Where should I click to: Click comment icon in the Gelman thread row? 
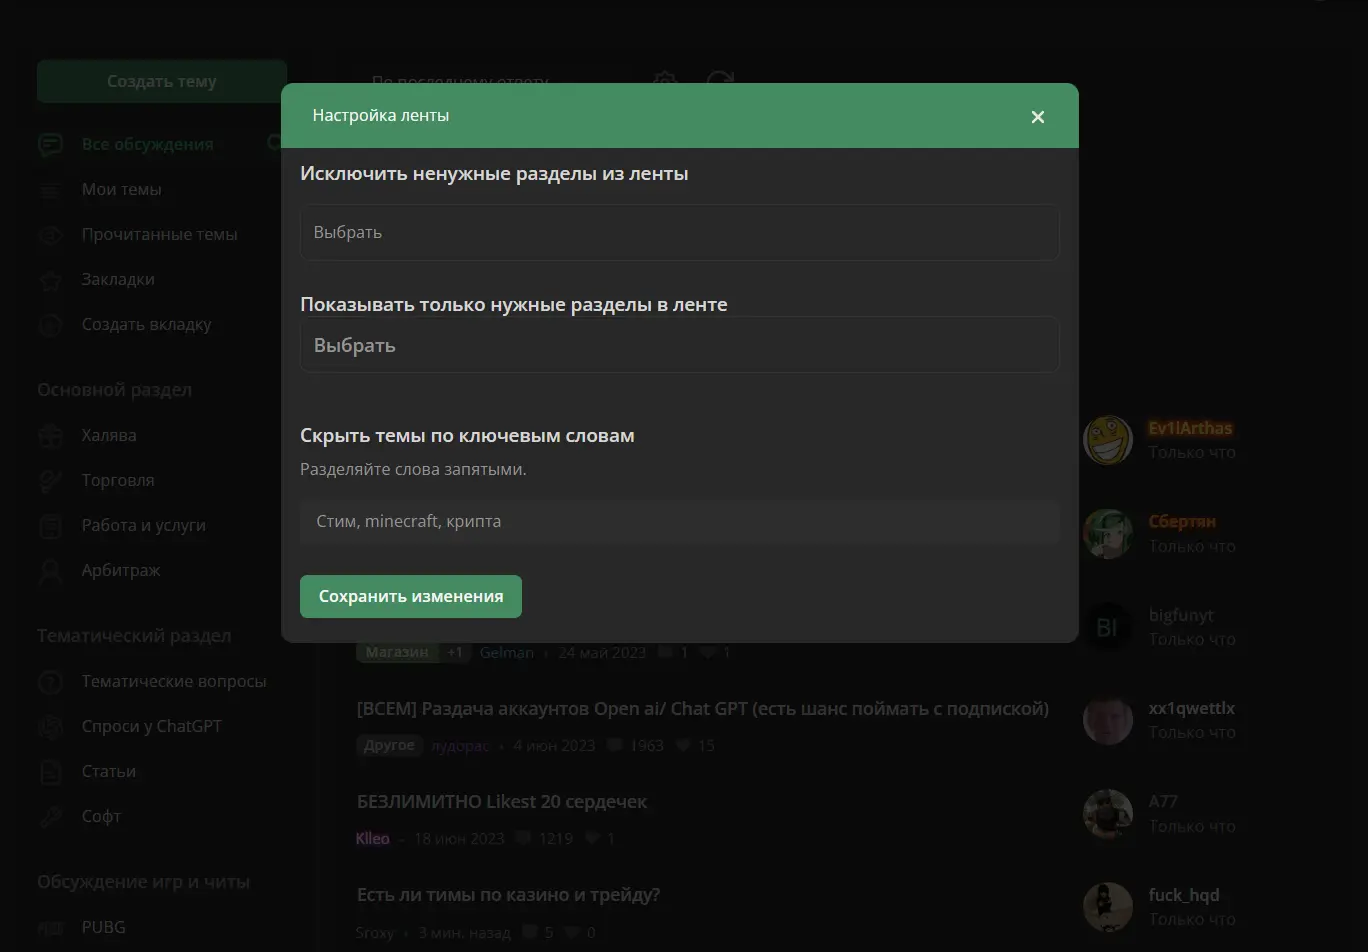pyautogui.click(x=665, y=653)
